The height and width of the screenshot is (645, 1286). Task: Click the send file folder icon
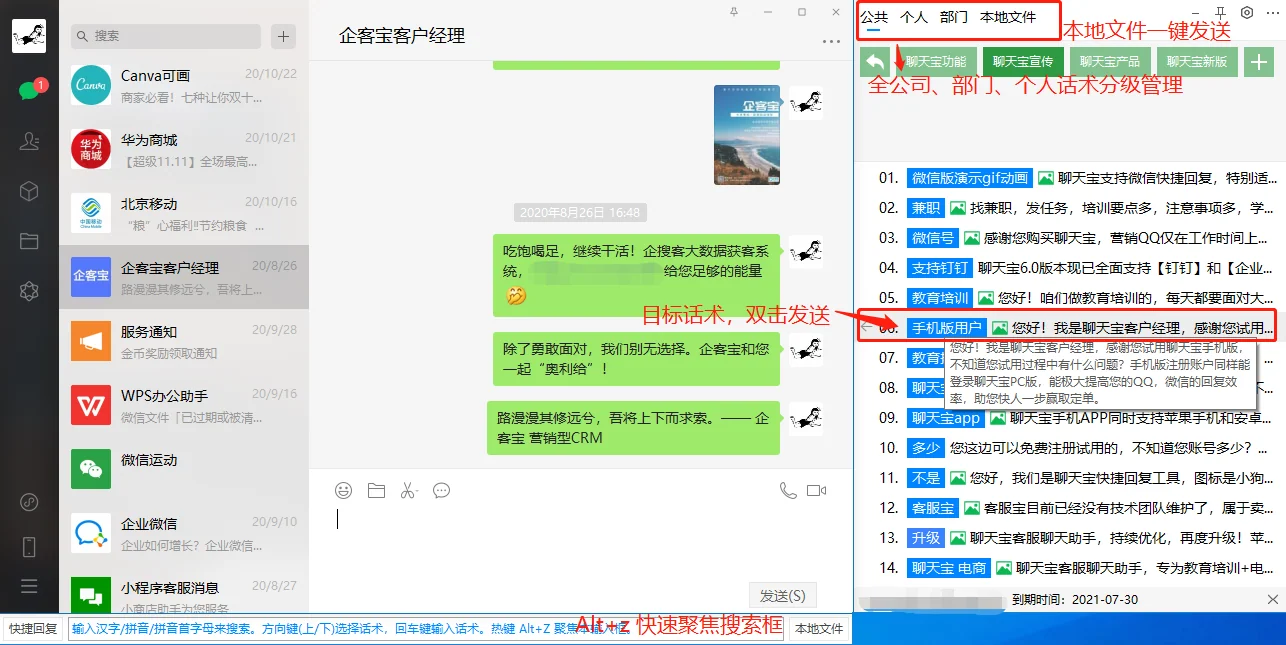click(x=376, y=490)
